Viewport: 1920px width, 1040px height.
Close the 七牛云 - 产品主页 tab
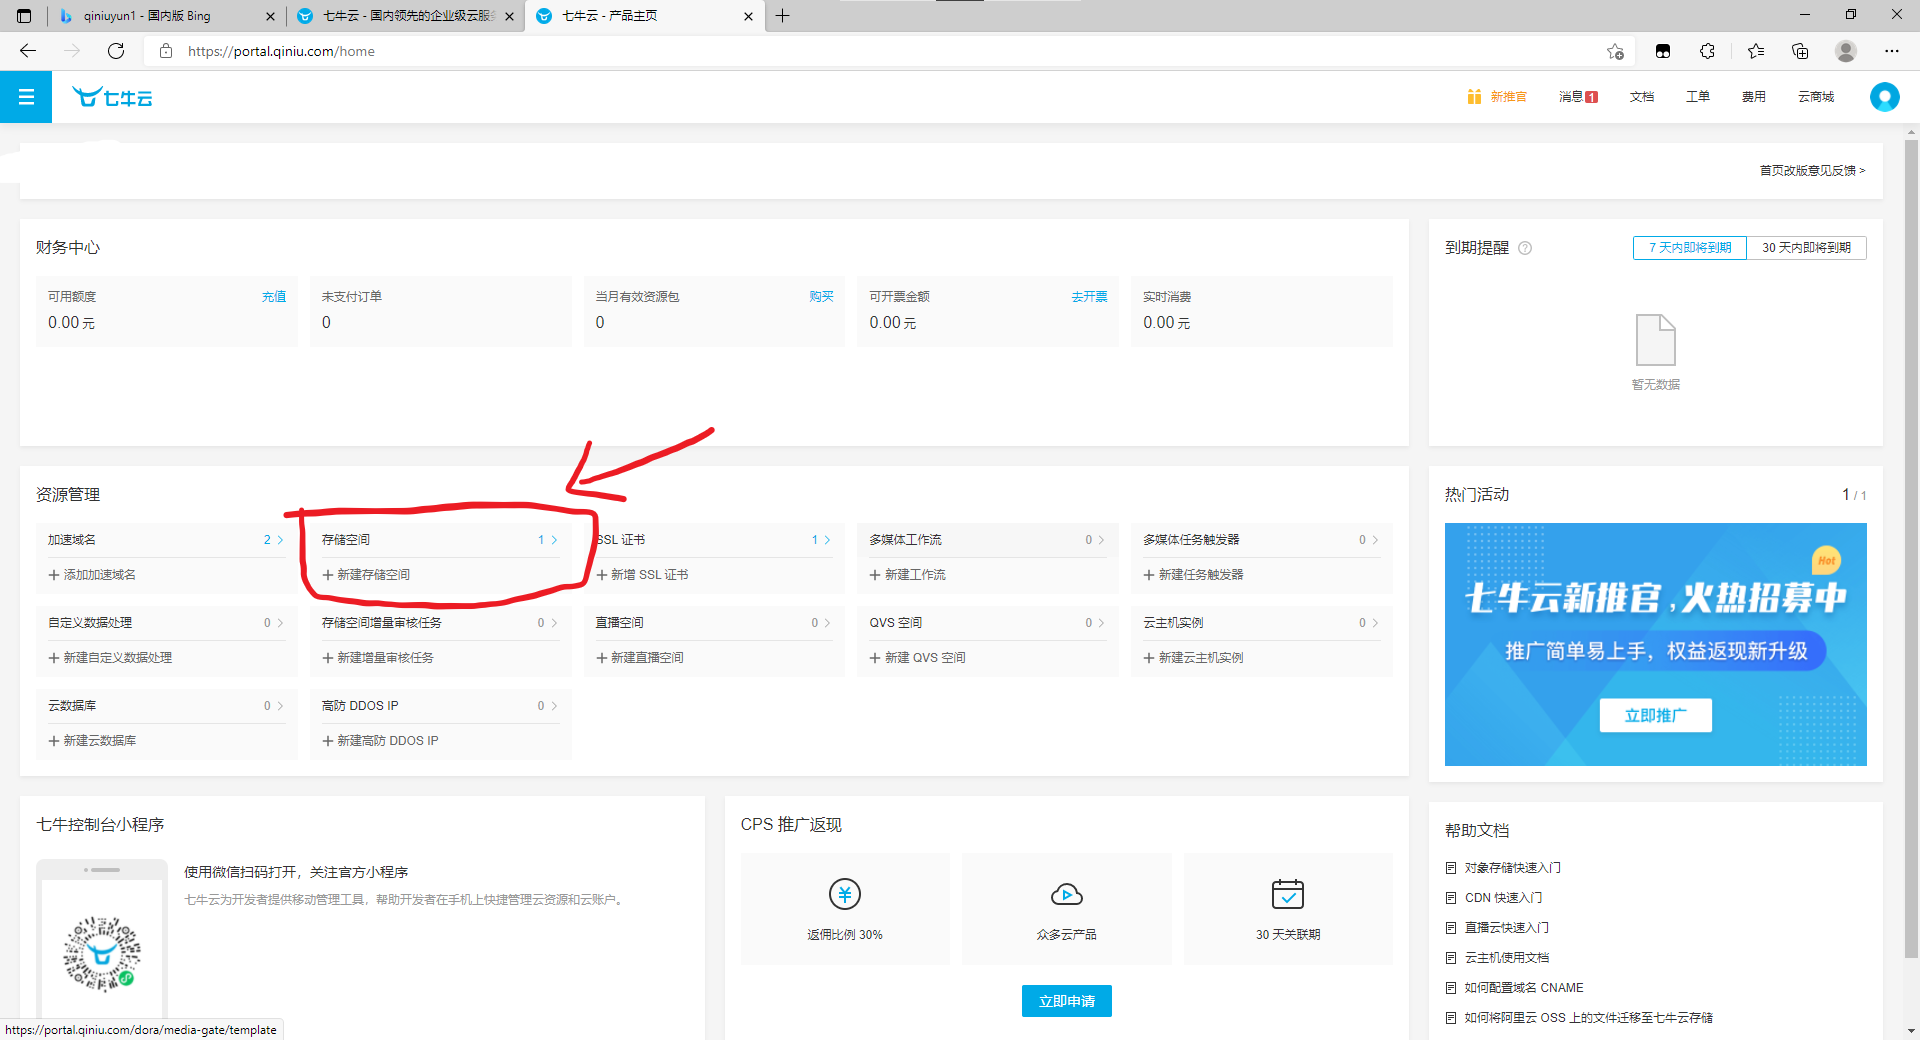click(x=748, y=16)
